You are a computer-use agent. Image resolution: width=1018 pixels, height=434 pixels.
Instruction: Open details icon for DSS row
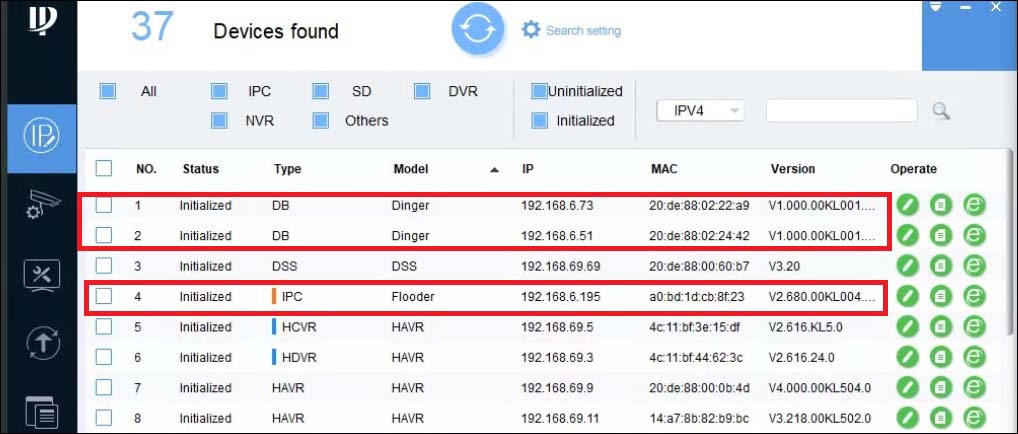pos(941,266)
